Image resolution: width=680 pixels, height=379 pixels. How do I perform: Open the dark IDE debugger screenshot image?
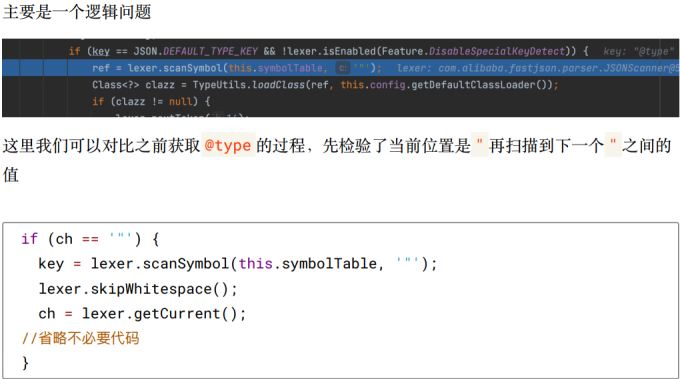coord(340,78)
